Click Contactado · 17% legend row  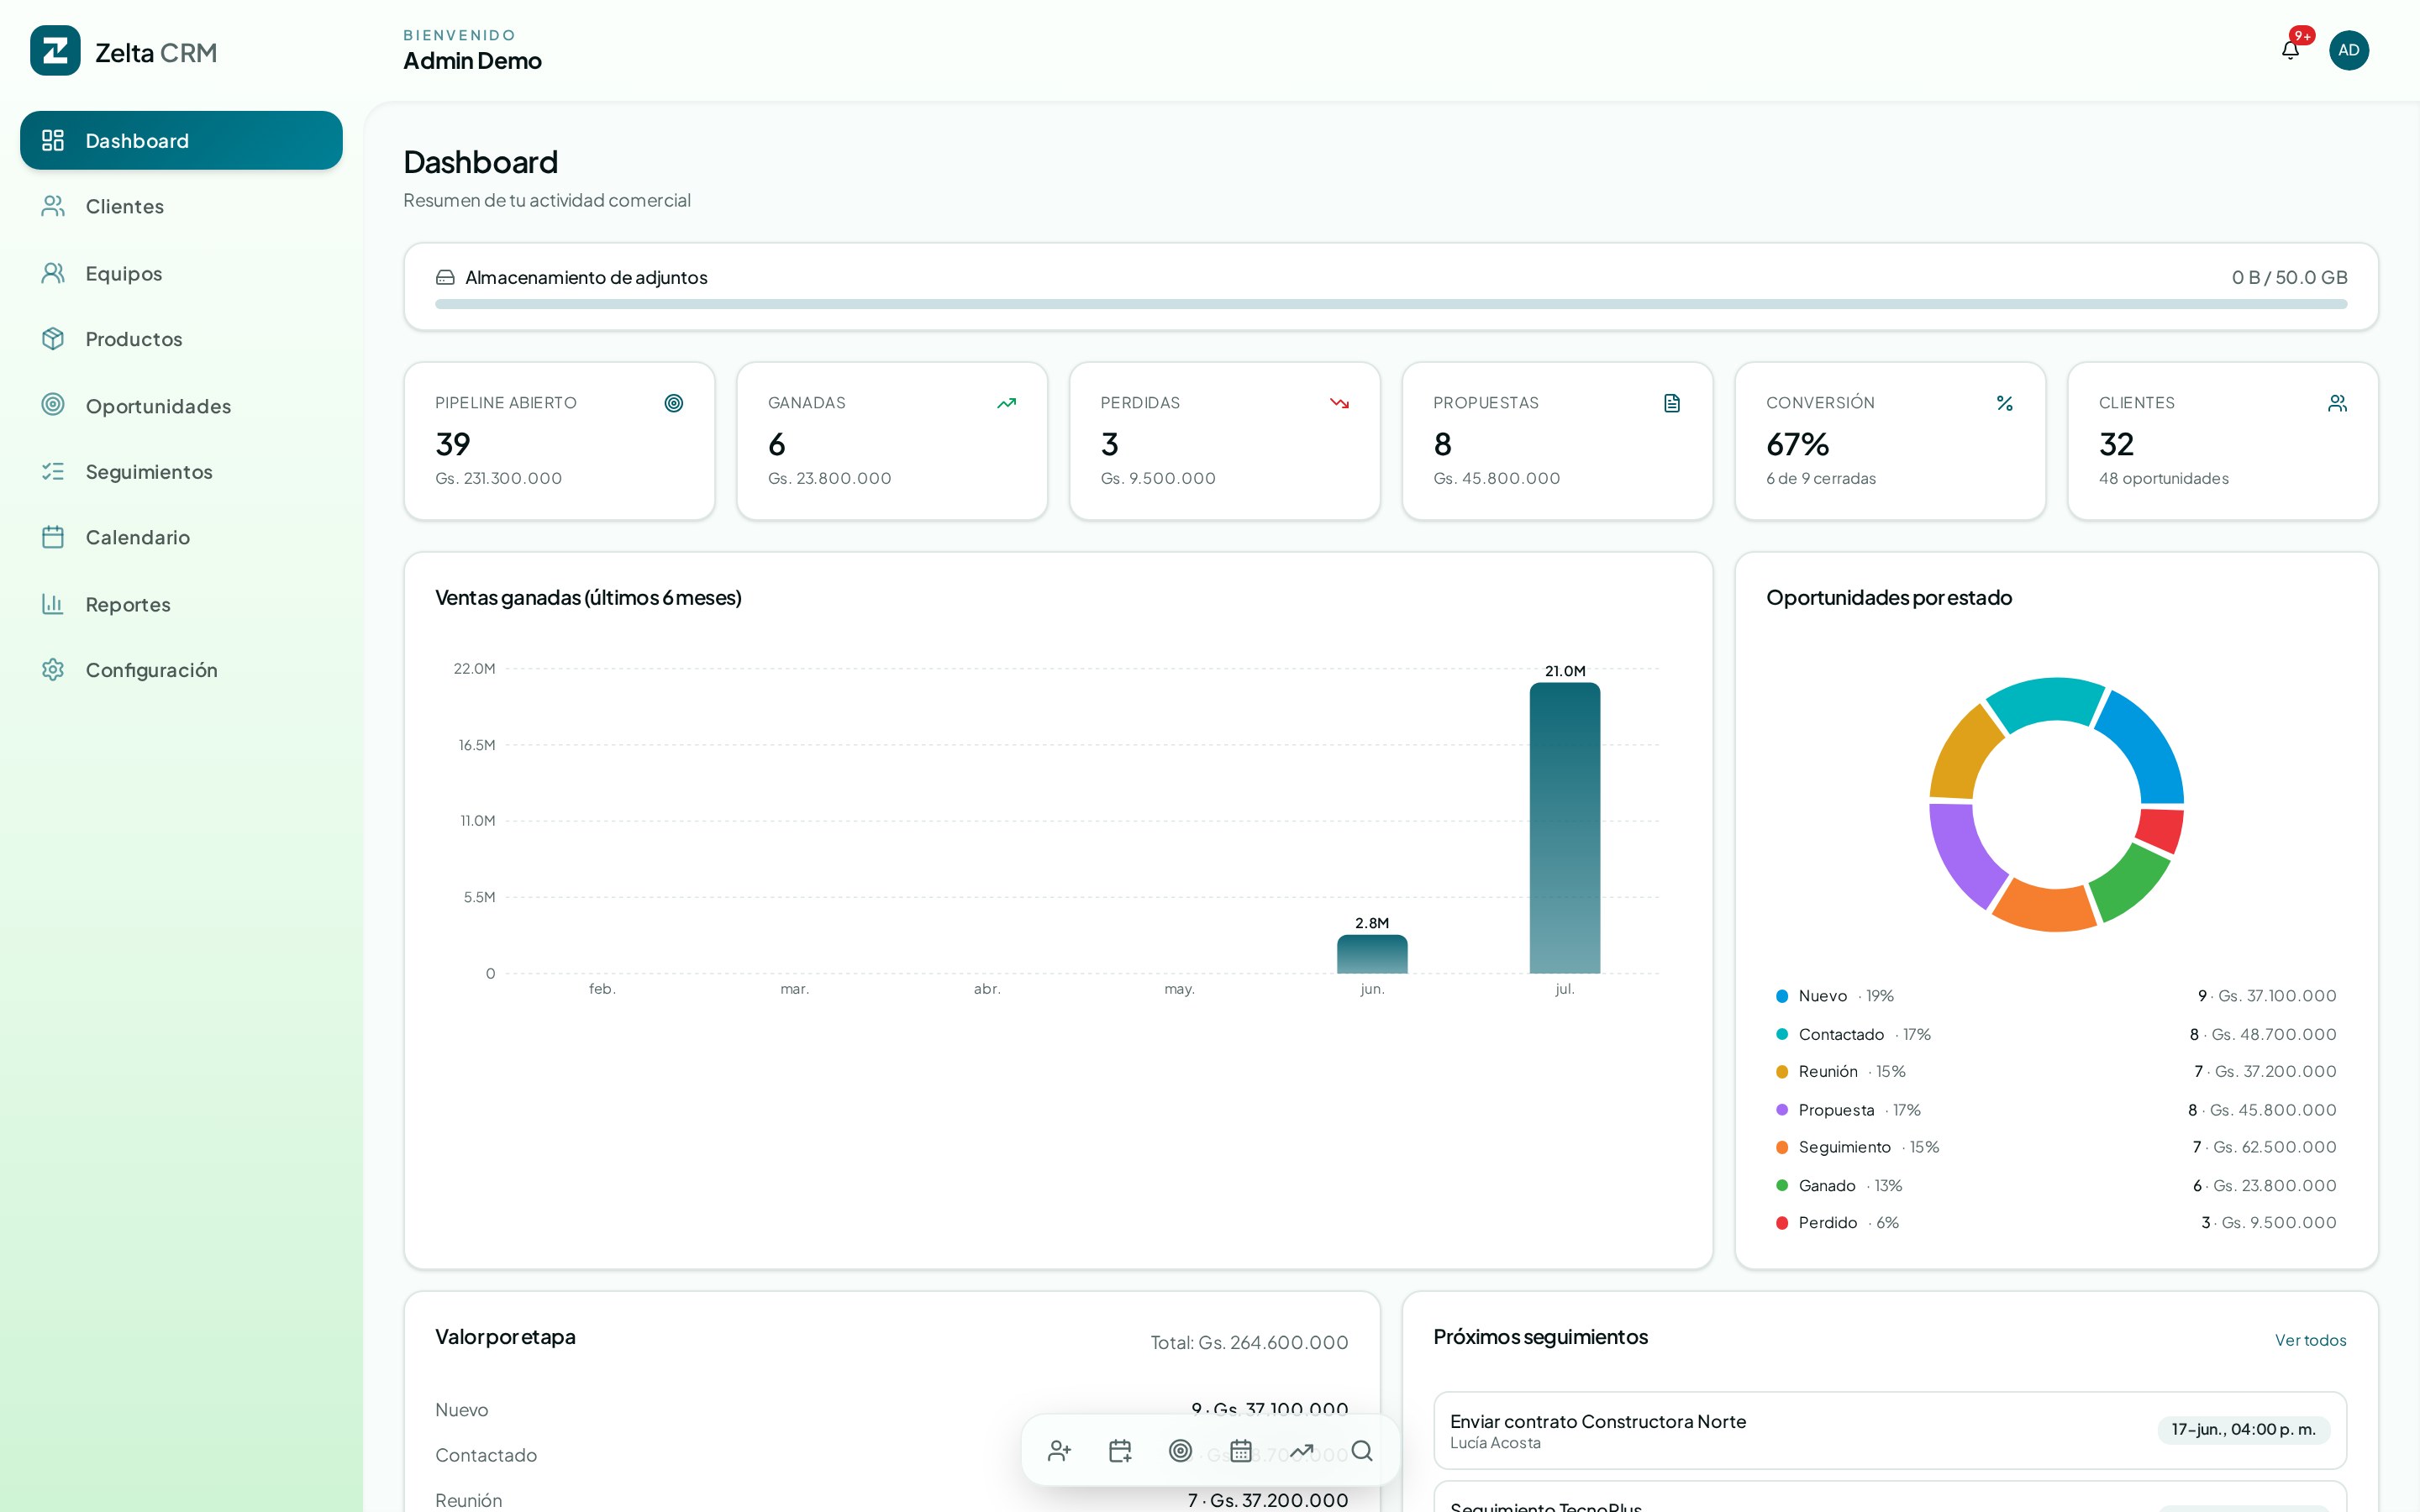2056,1034
